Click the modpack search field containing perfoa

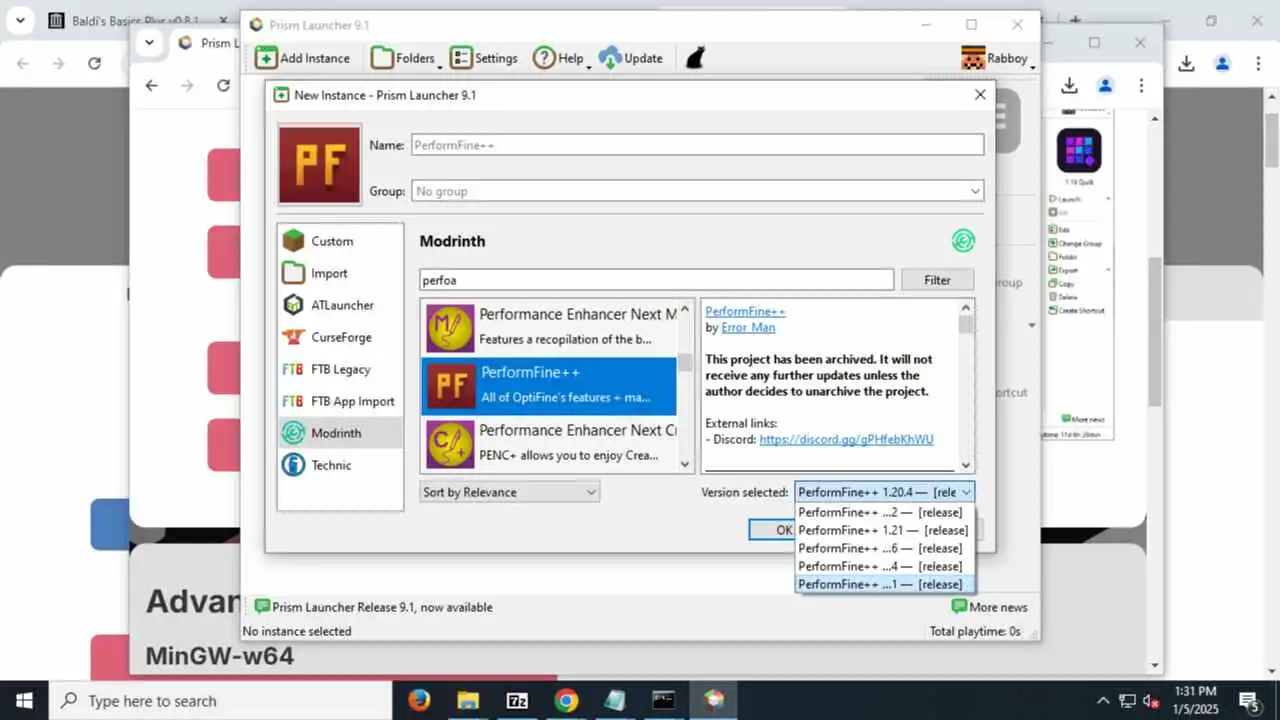(656, 280)
